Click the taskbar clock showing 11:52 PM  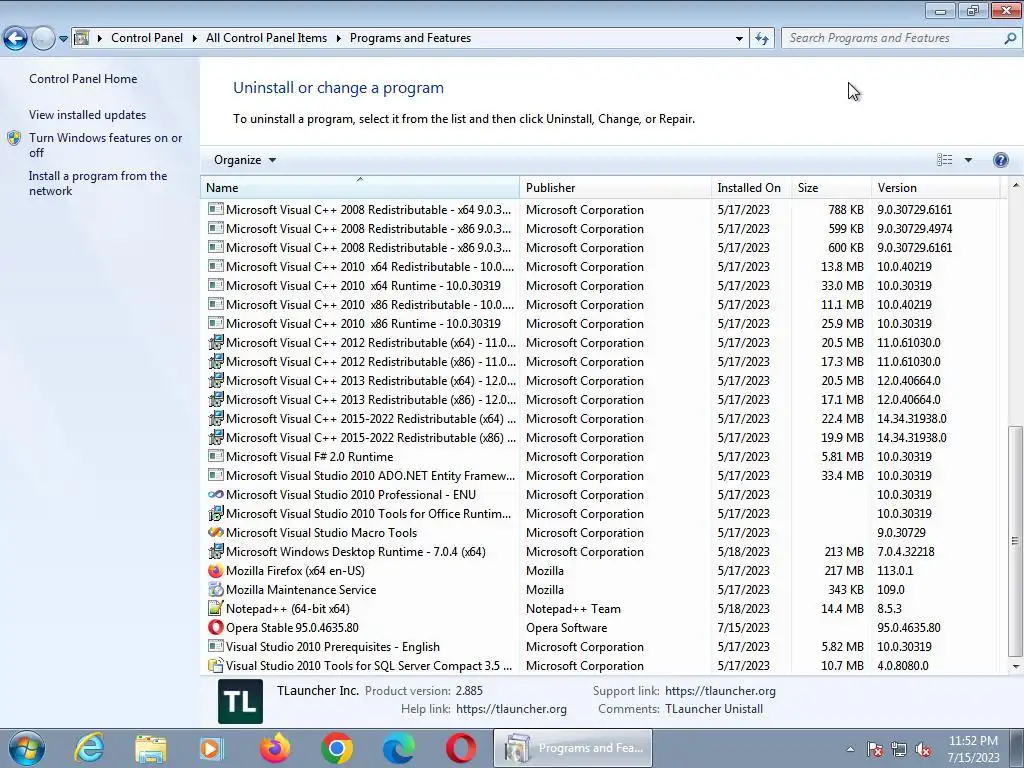tap(973, 749)
